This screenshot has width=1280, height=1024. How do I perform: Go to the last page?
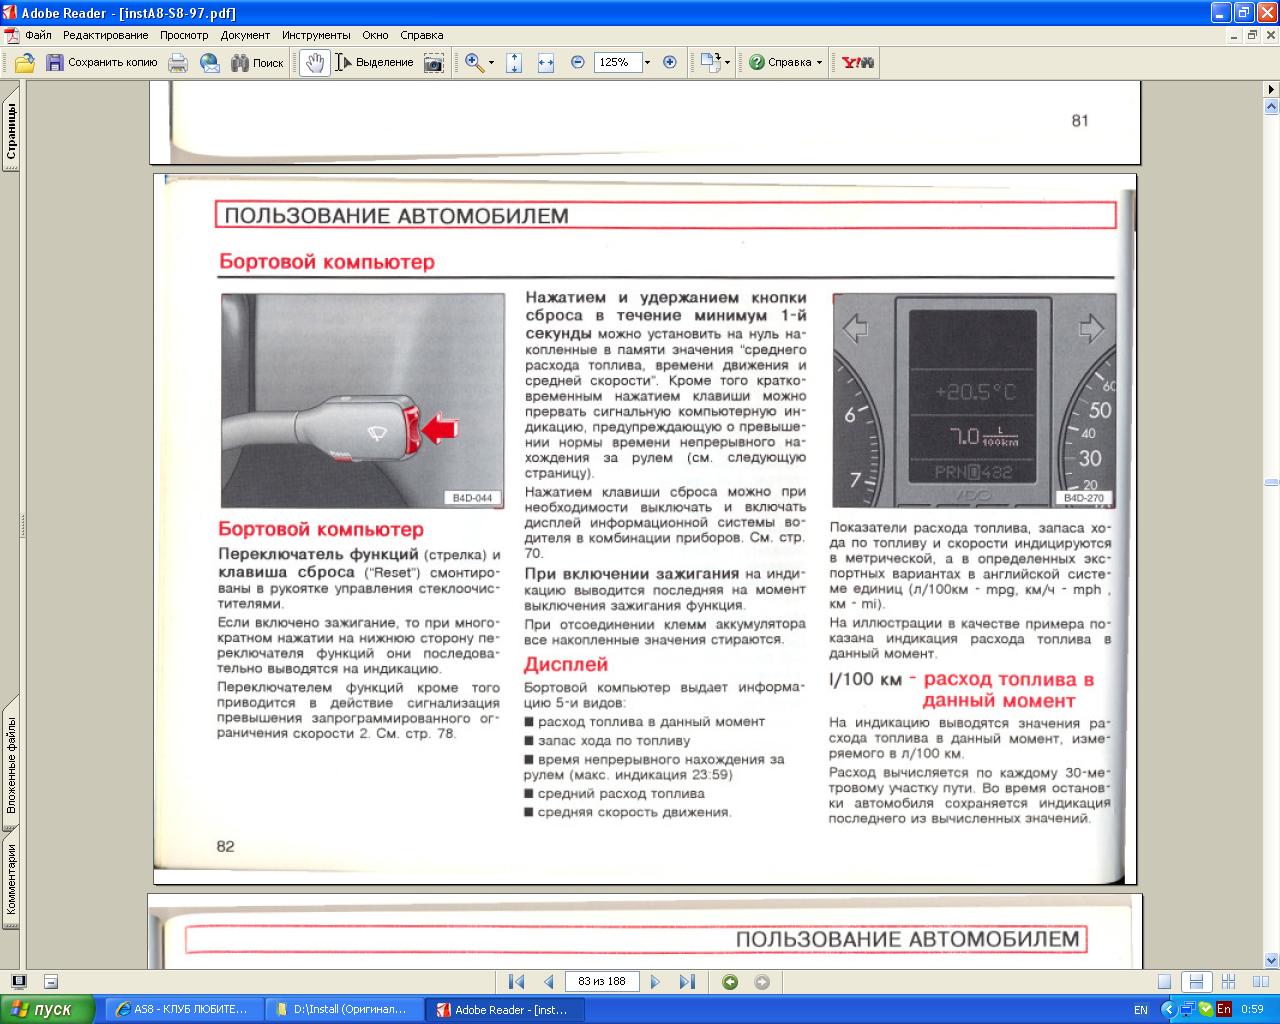click(x=687, y=982)
